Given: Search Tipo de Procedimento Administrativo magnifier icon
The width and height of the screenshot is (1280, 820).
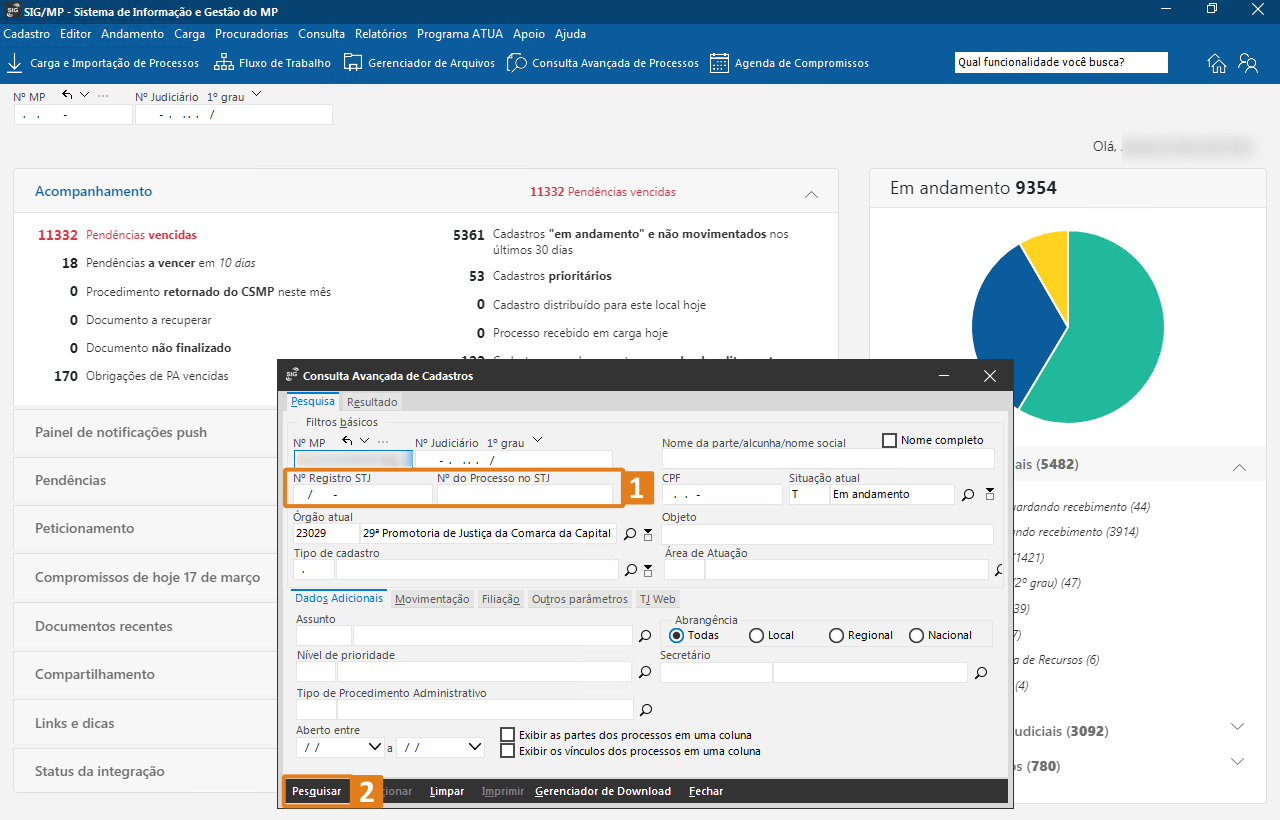Looking at the screenshot, I should pos(645,710).
